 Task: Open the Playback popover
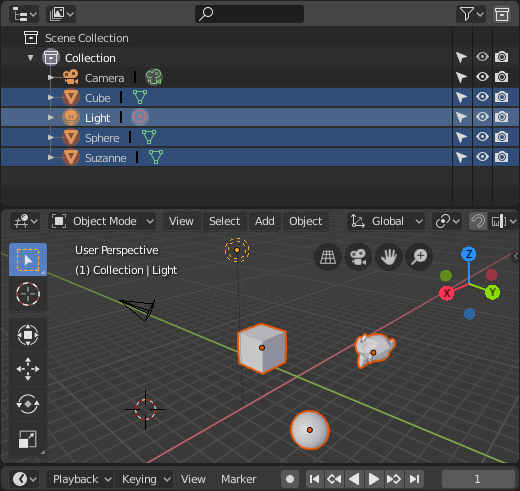coord(80,479)
